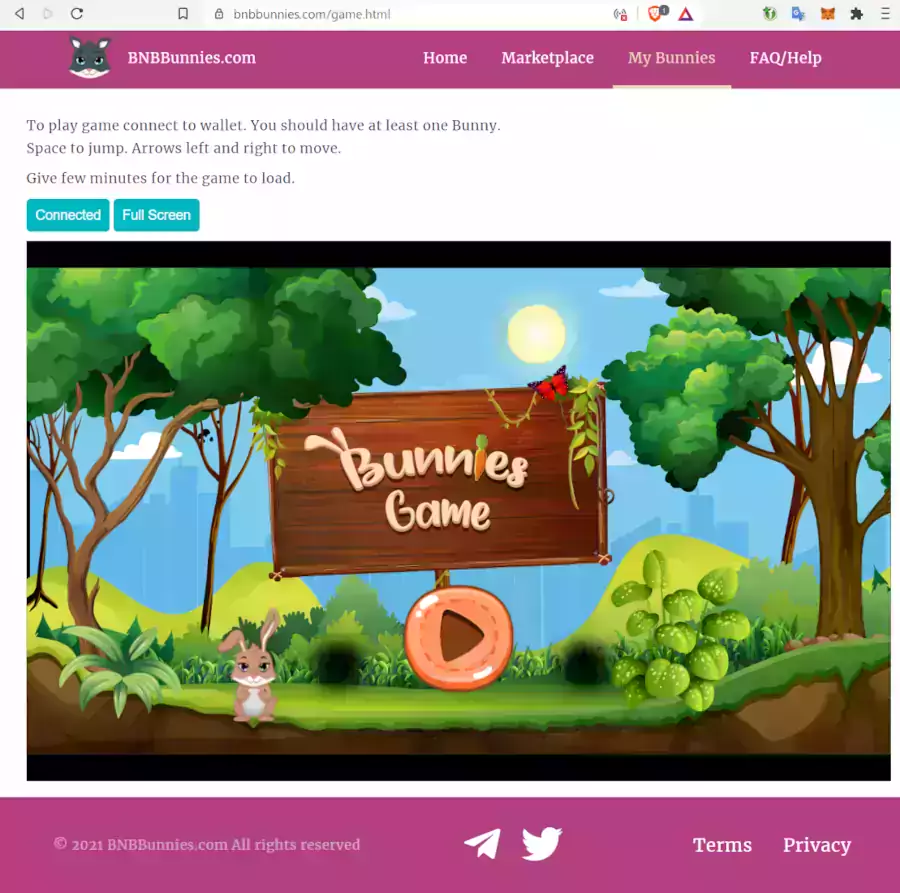Click the BNBBunnies.com site title

192,58
